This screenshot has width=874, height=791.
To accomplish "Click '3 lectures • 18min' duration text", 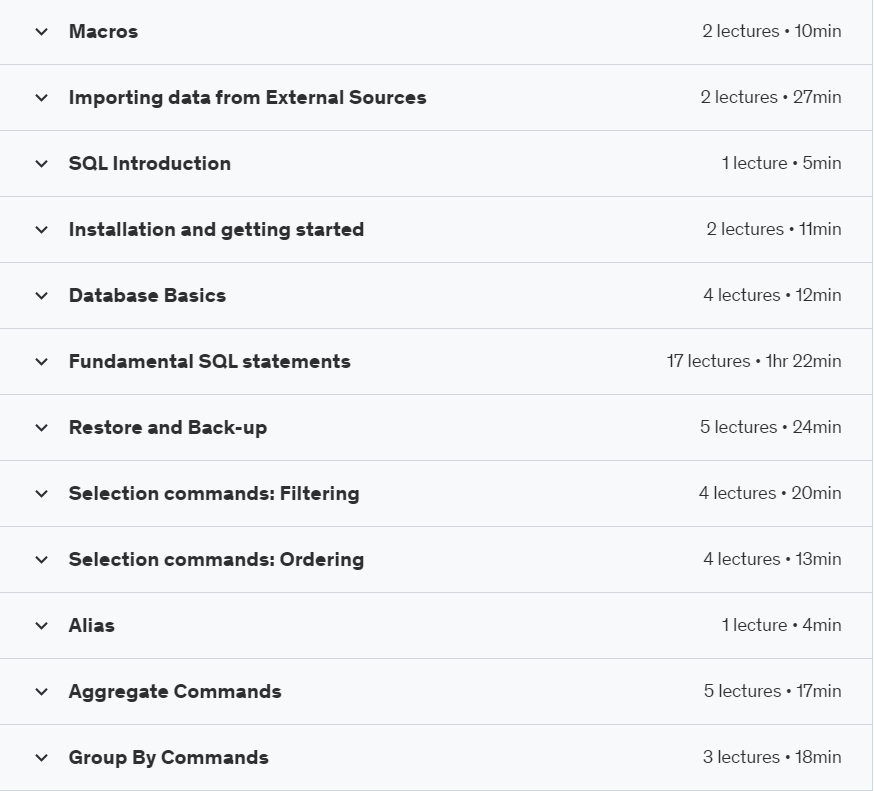I will (771, 758).
